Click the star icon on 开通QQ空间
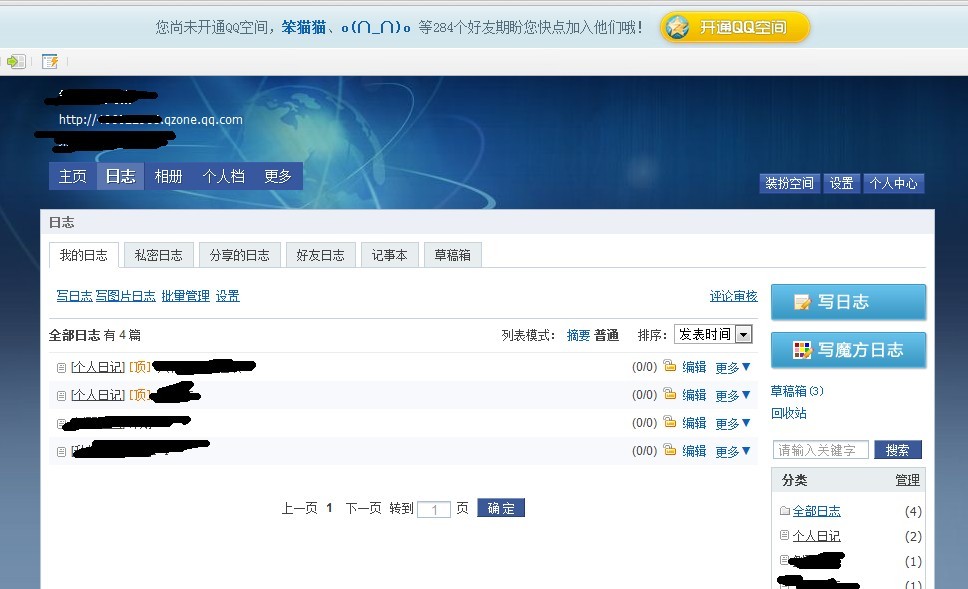Viewport: 968px width, 589px height. tap(677, 27)
